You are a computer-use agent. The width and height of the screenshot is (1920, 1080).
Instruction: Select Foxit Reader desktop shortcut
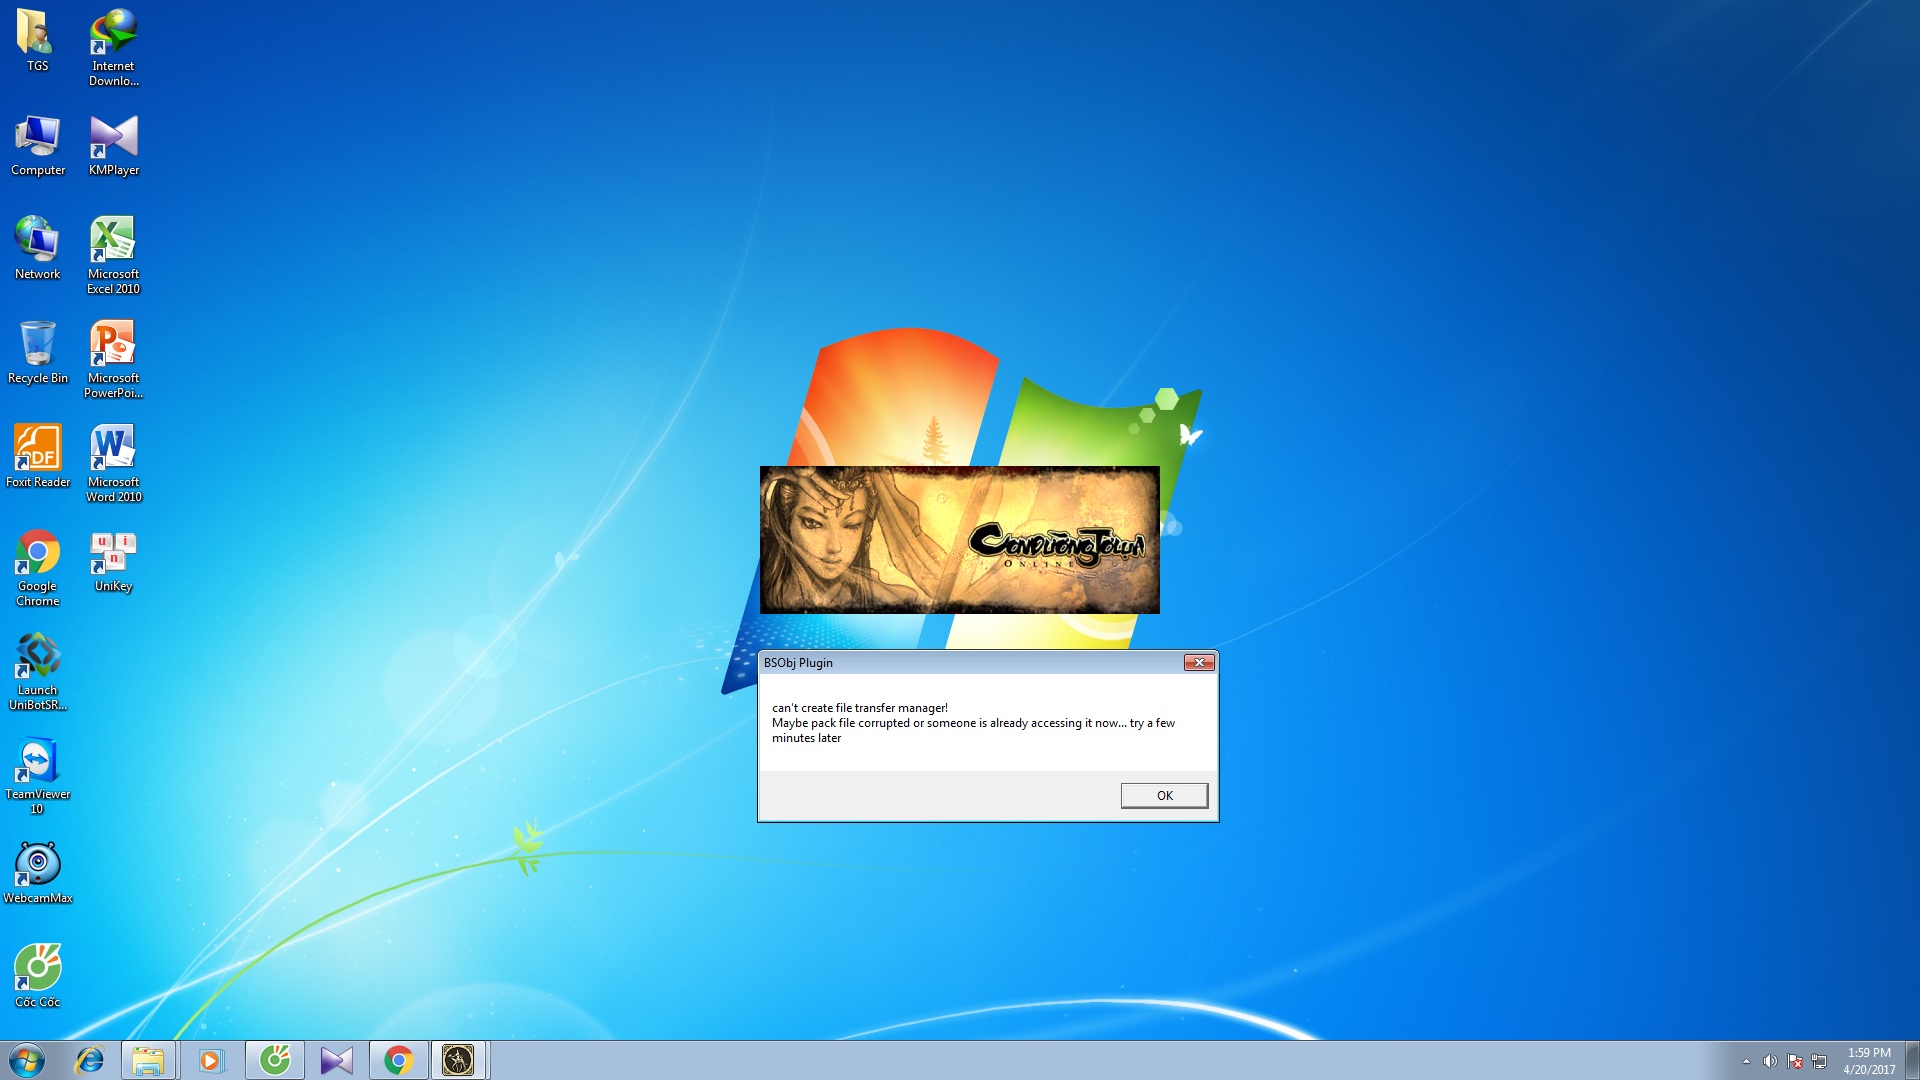coord(38,456)
